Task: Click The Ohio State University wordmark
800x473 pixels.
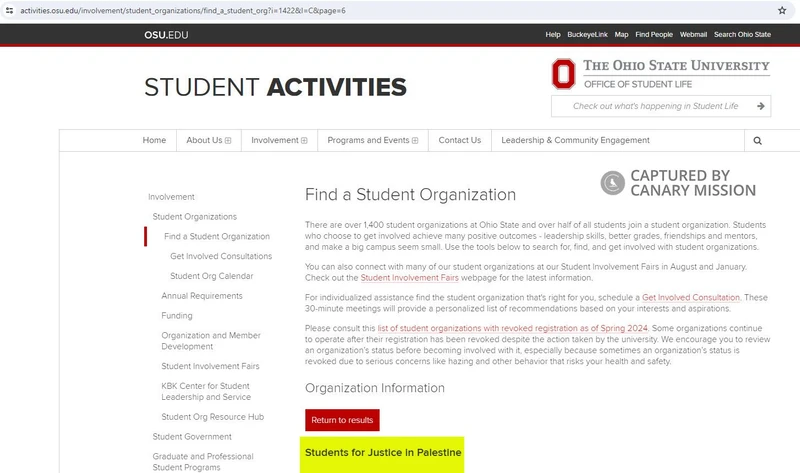Action: pyautogui.click(x=676, y=66)
